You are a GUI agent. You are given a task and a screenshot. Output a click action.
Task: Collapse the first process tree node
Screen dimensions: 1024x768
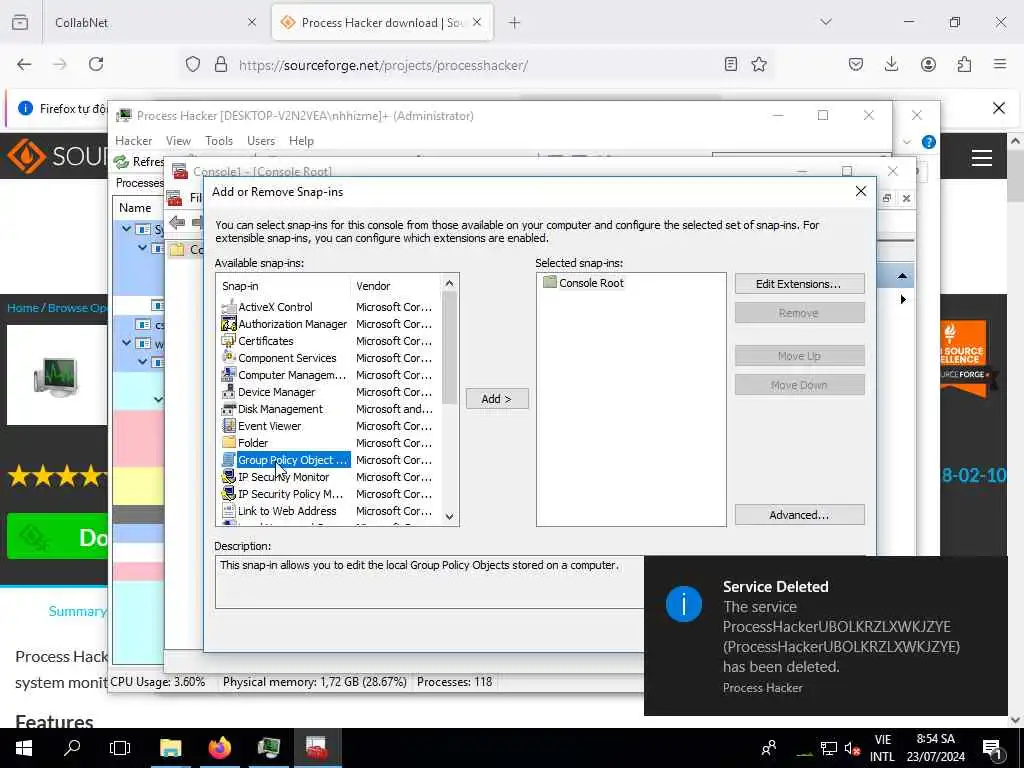(127, 229)
